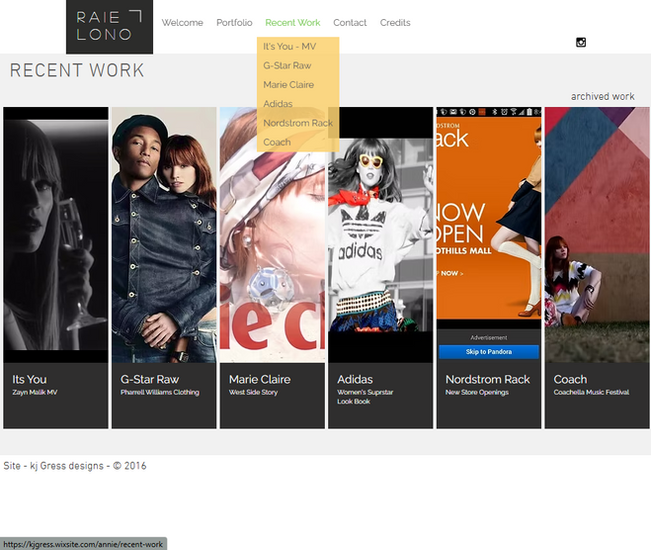This screenshot has height=550, width=651.
Task: Open the Portfolio menu item
Action: [x=234, y=23]
